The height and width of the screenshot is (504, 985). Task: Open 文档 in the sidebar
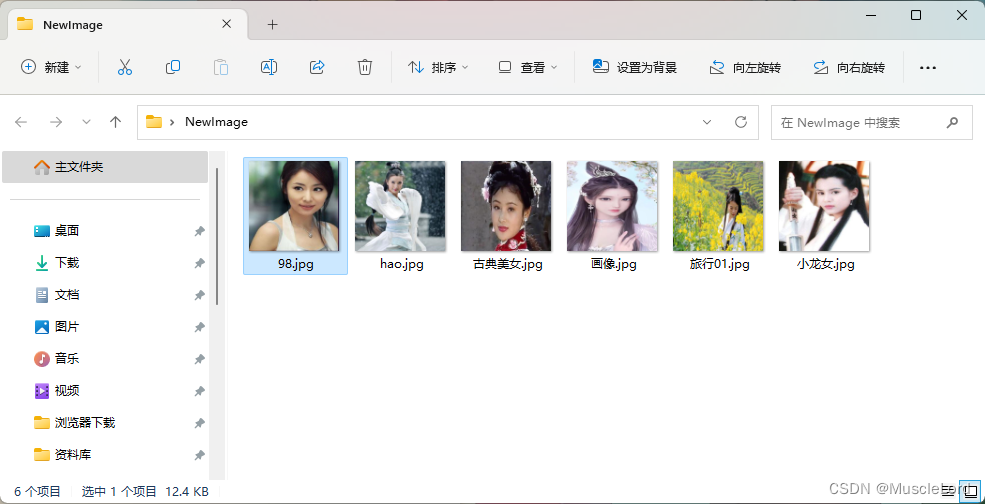(x=67, y=295)
